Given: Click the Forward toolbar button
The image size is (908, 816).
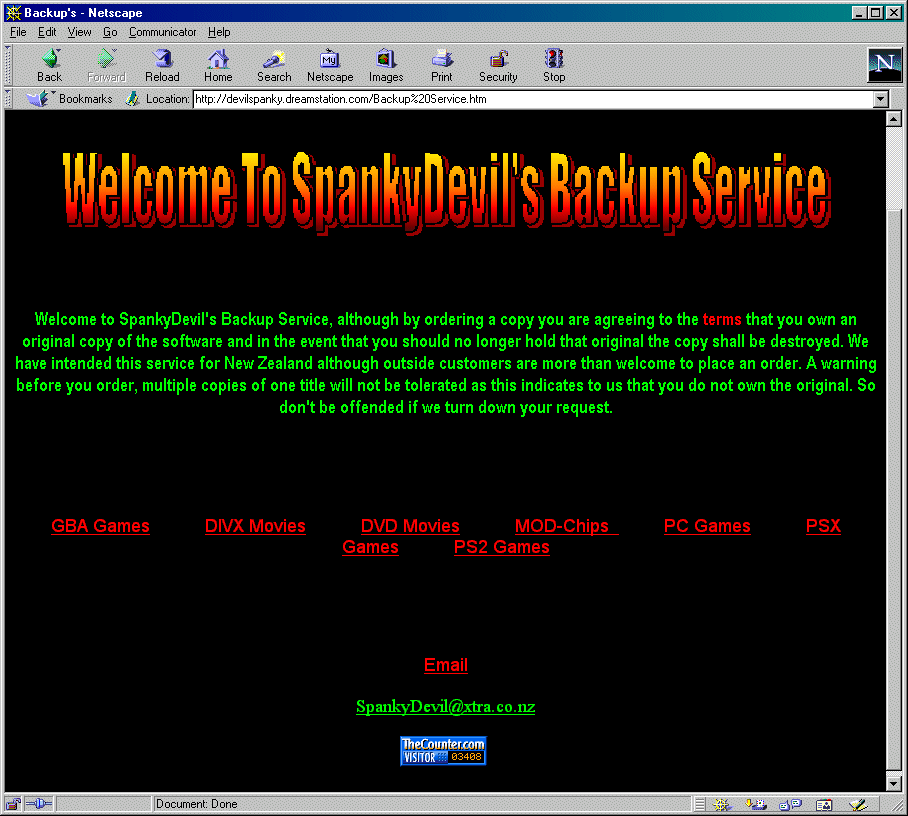Looking at the screenshot, I should coord(106,65).
